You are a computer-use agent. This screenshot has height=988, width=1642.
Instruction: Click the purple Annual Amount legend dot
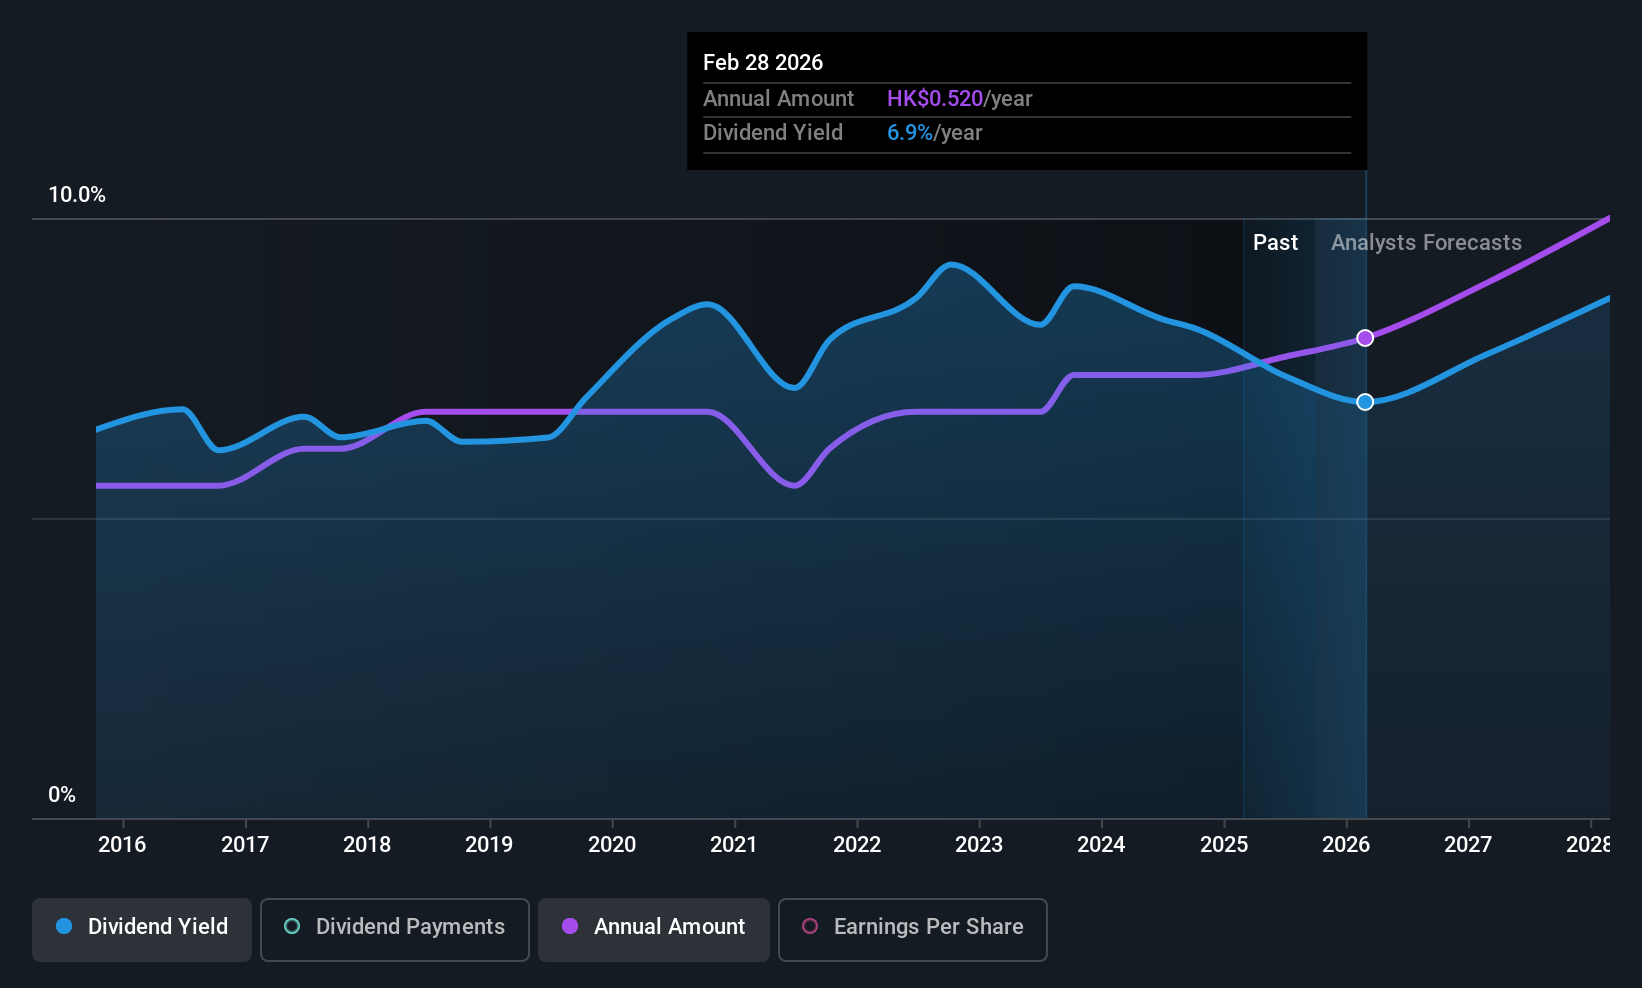570,927
